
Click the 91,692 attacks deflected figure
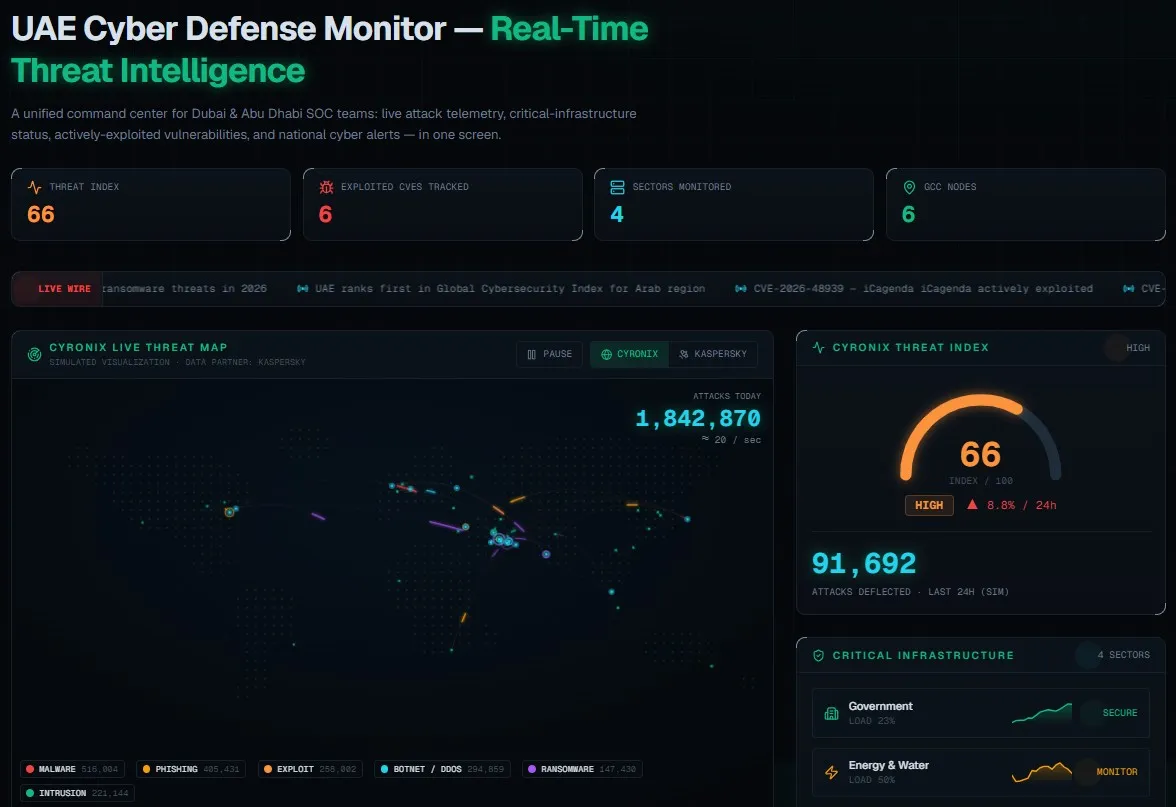[864, 563]
